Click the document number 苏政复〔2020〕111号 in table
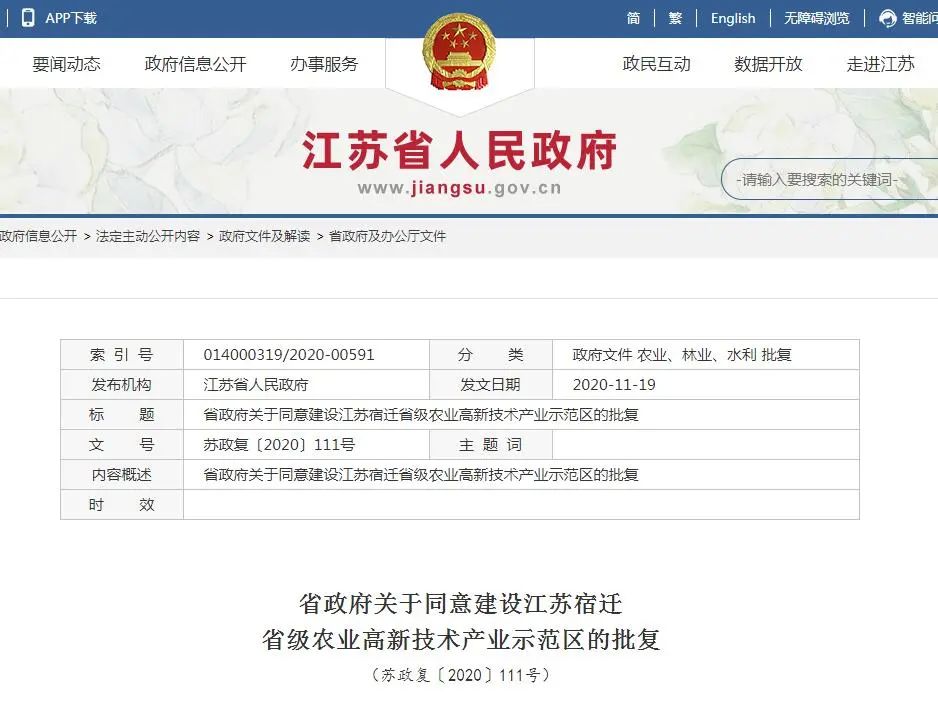Screen dimensions: 938x715 pos(279,445)
